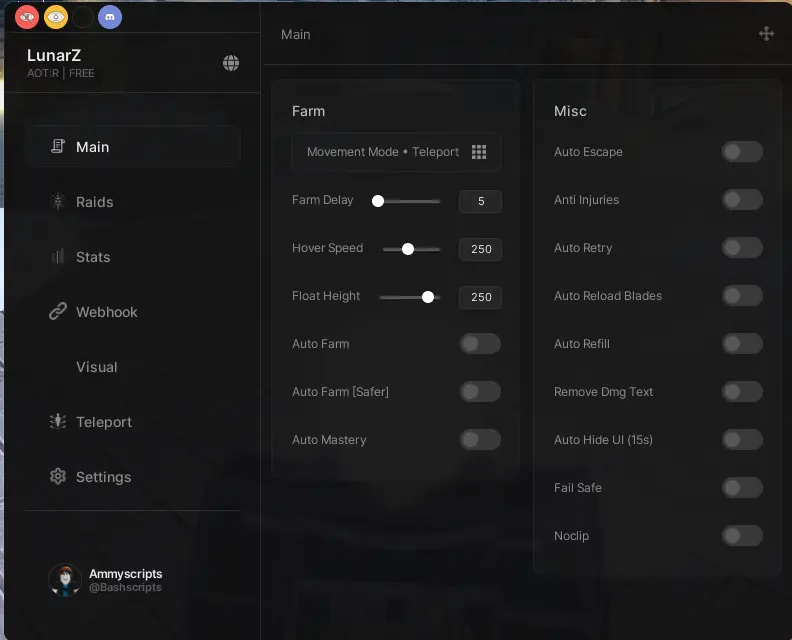The height and width of the screenshot is (640, 792).
Task: Open the Main tab in sidebar
Action: (133, 146)
